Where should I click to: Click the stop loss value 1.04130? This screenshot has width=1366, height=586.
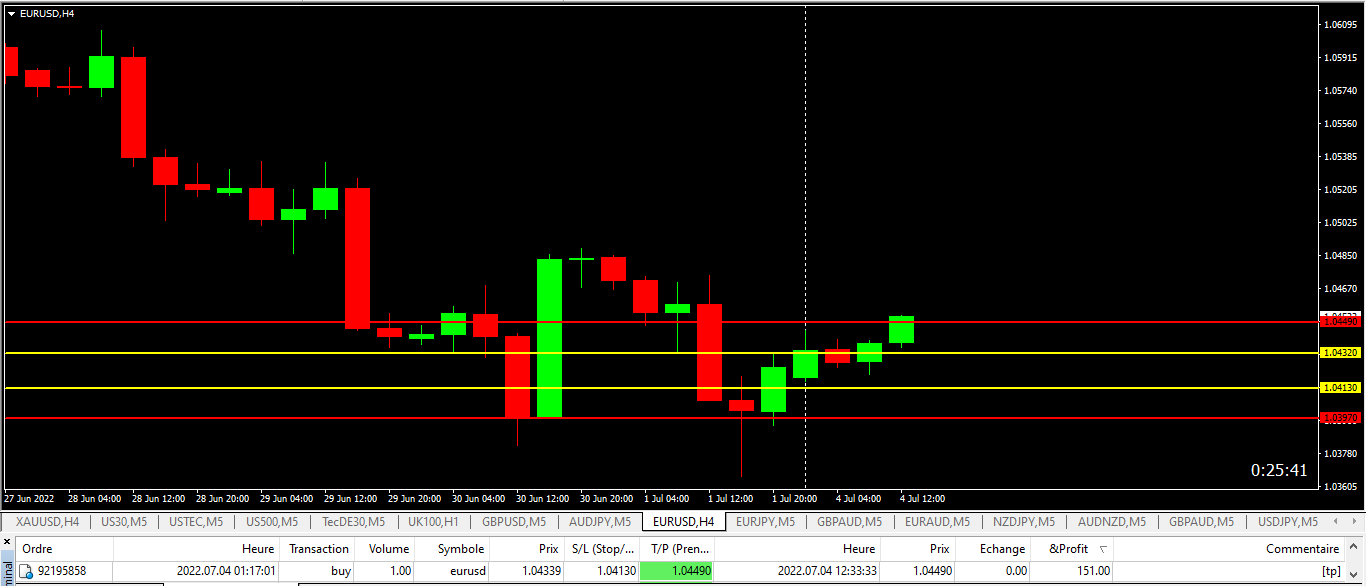pos(616,571)
